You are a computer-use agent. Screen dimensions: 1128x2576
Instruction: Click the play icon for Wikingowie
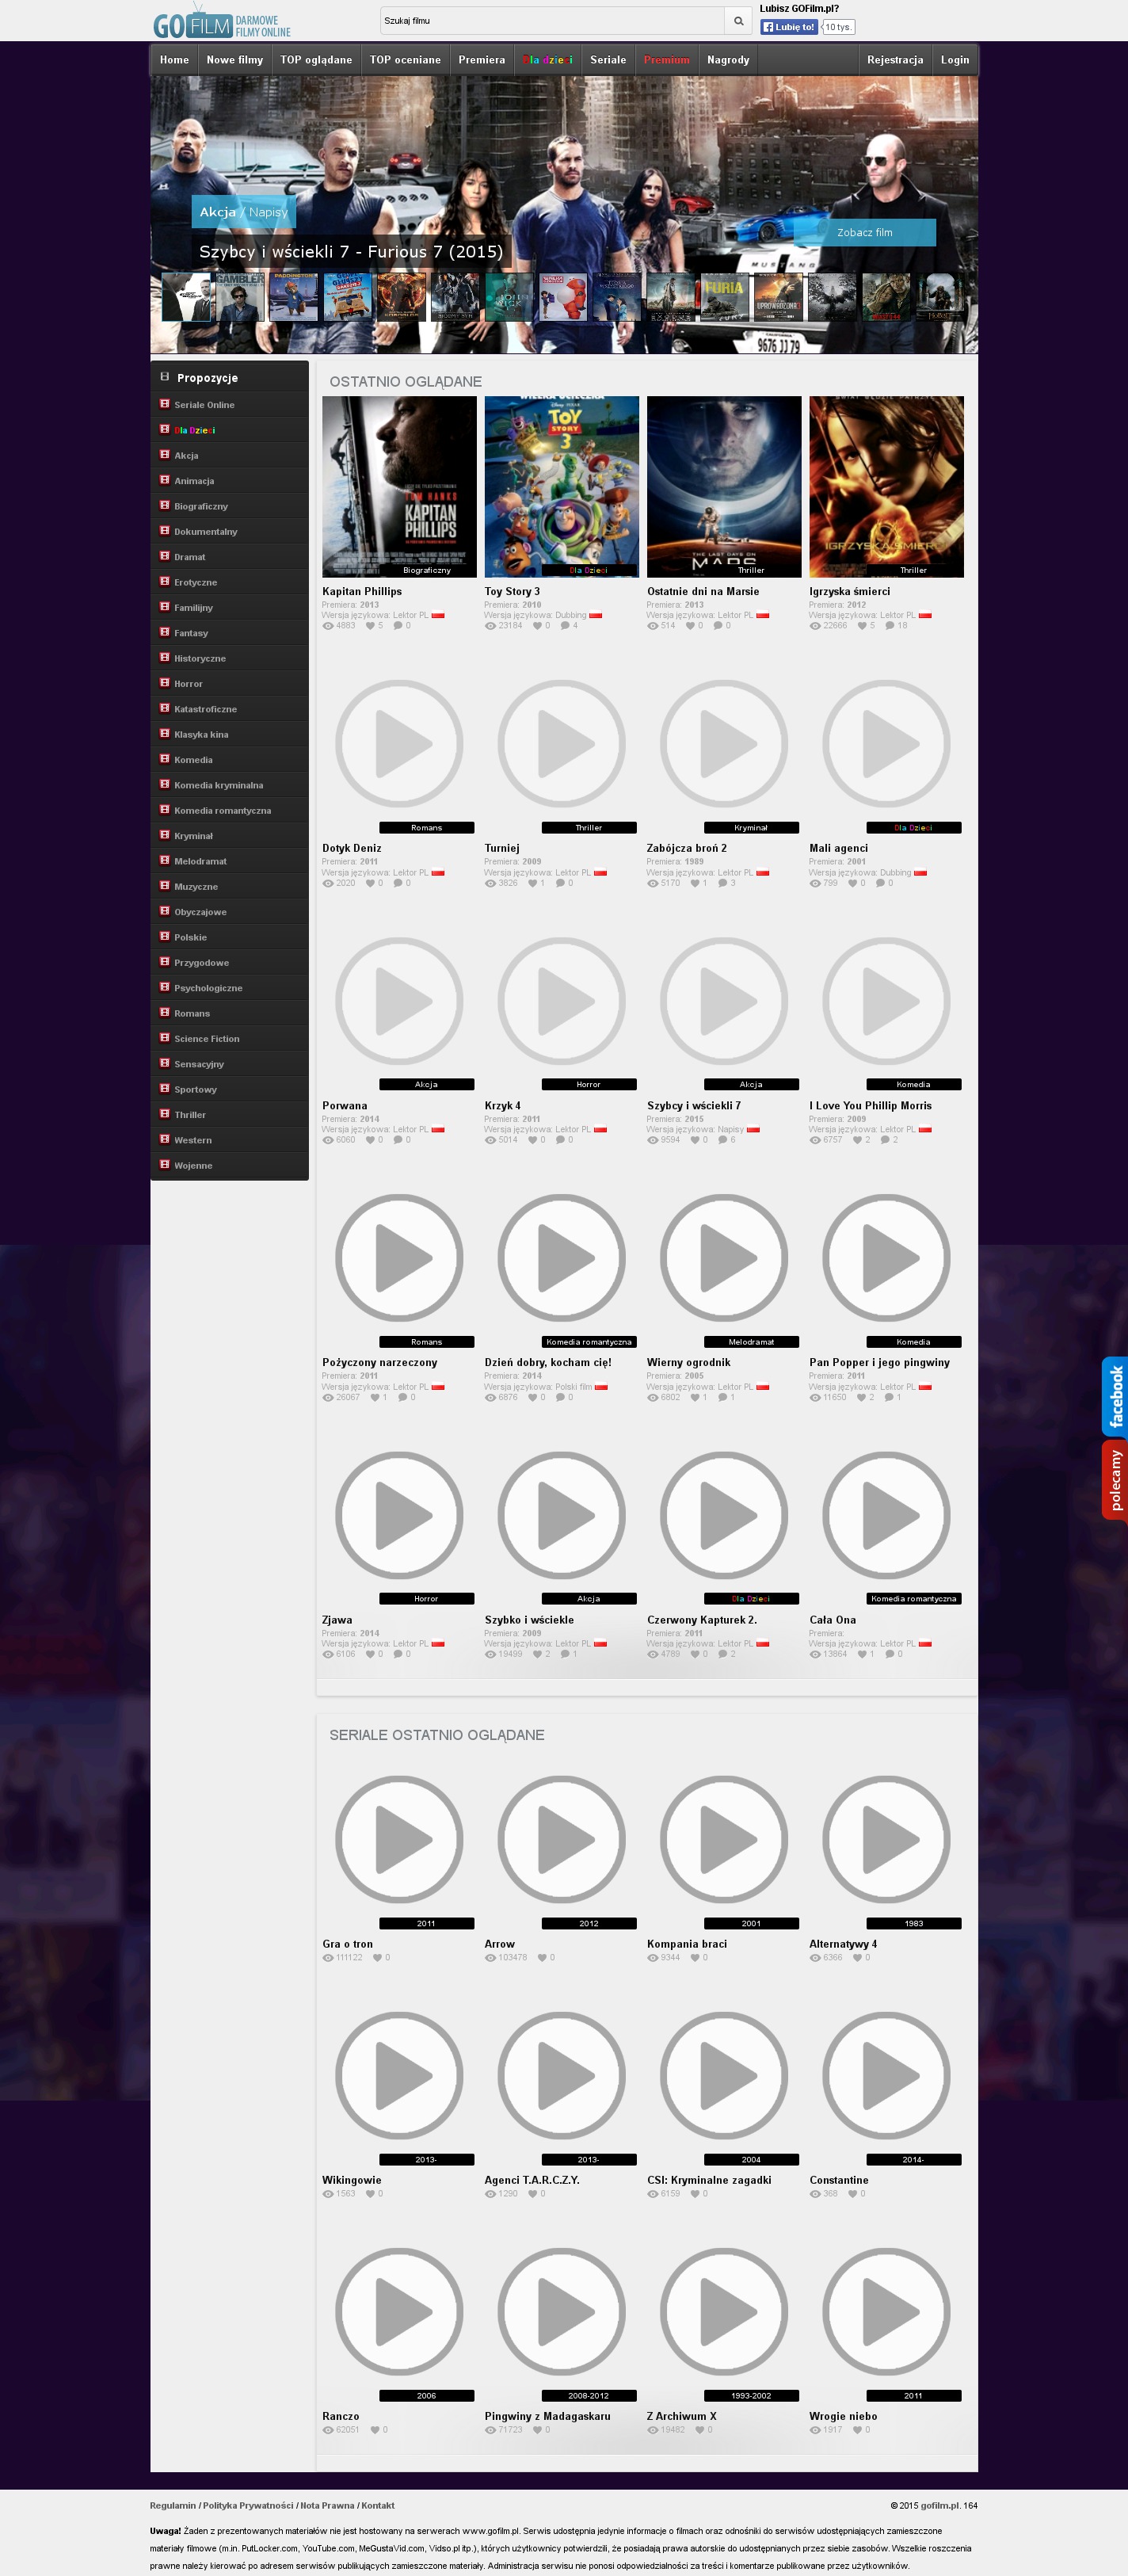[399, 2075]
